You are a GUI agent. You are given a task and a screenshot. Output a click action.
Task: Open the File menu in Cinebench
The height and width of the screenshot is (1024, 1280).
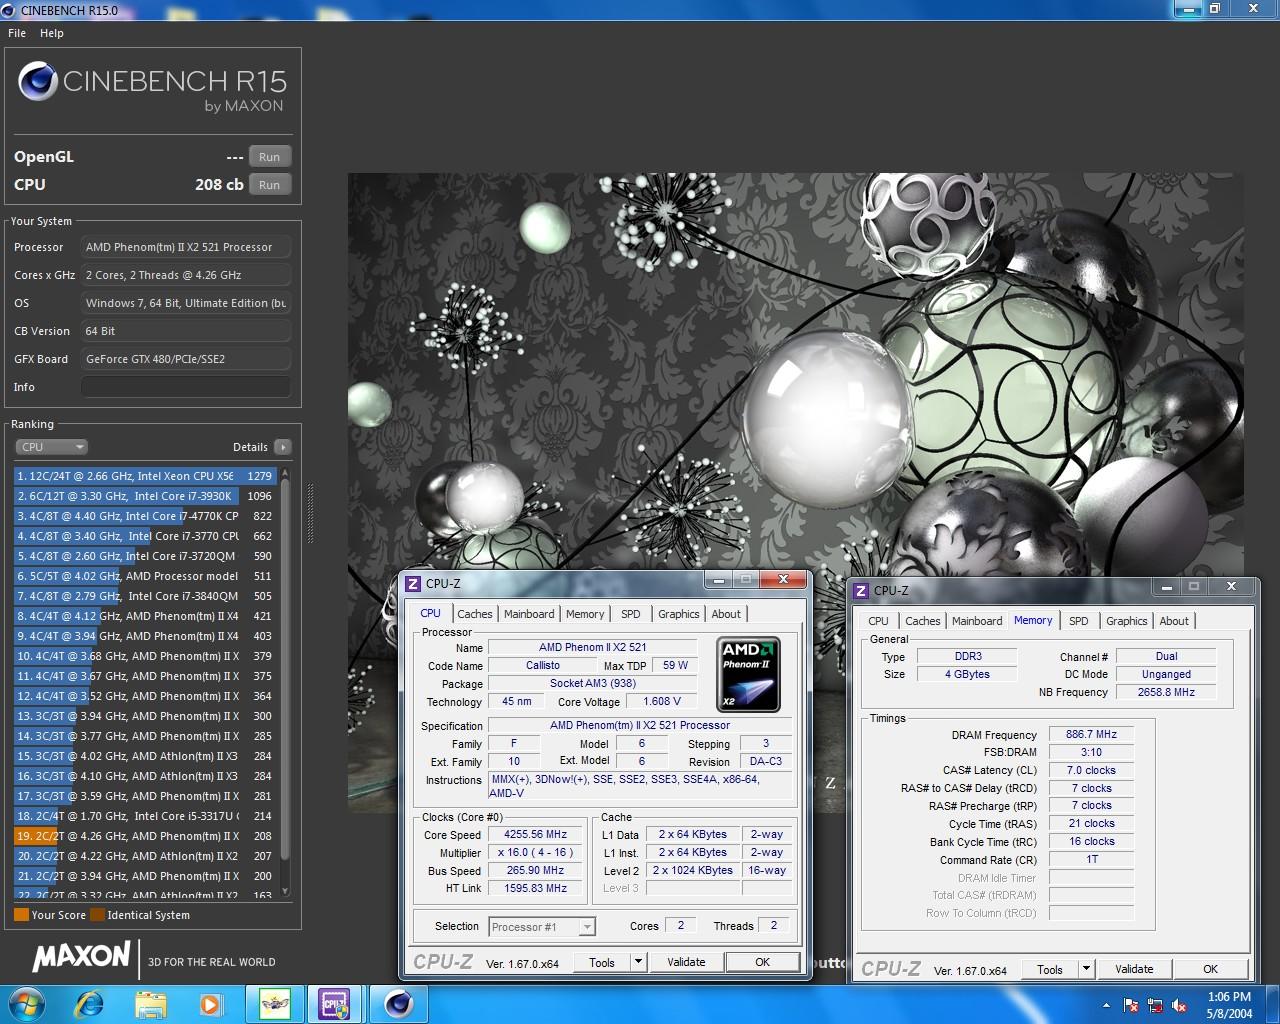tap(17, 33)
